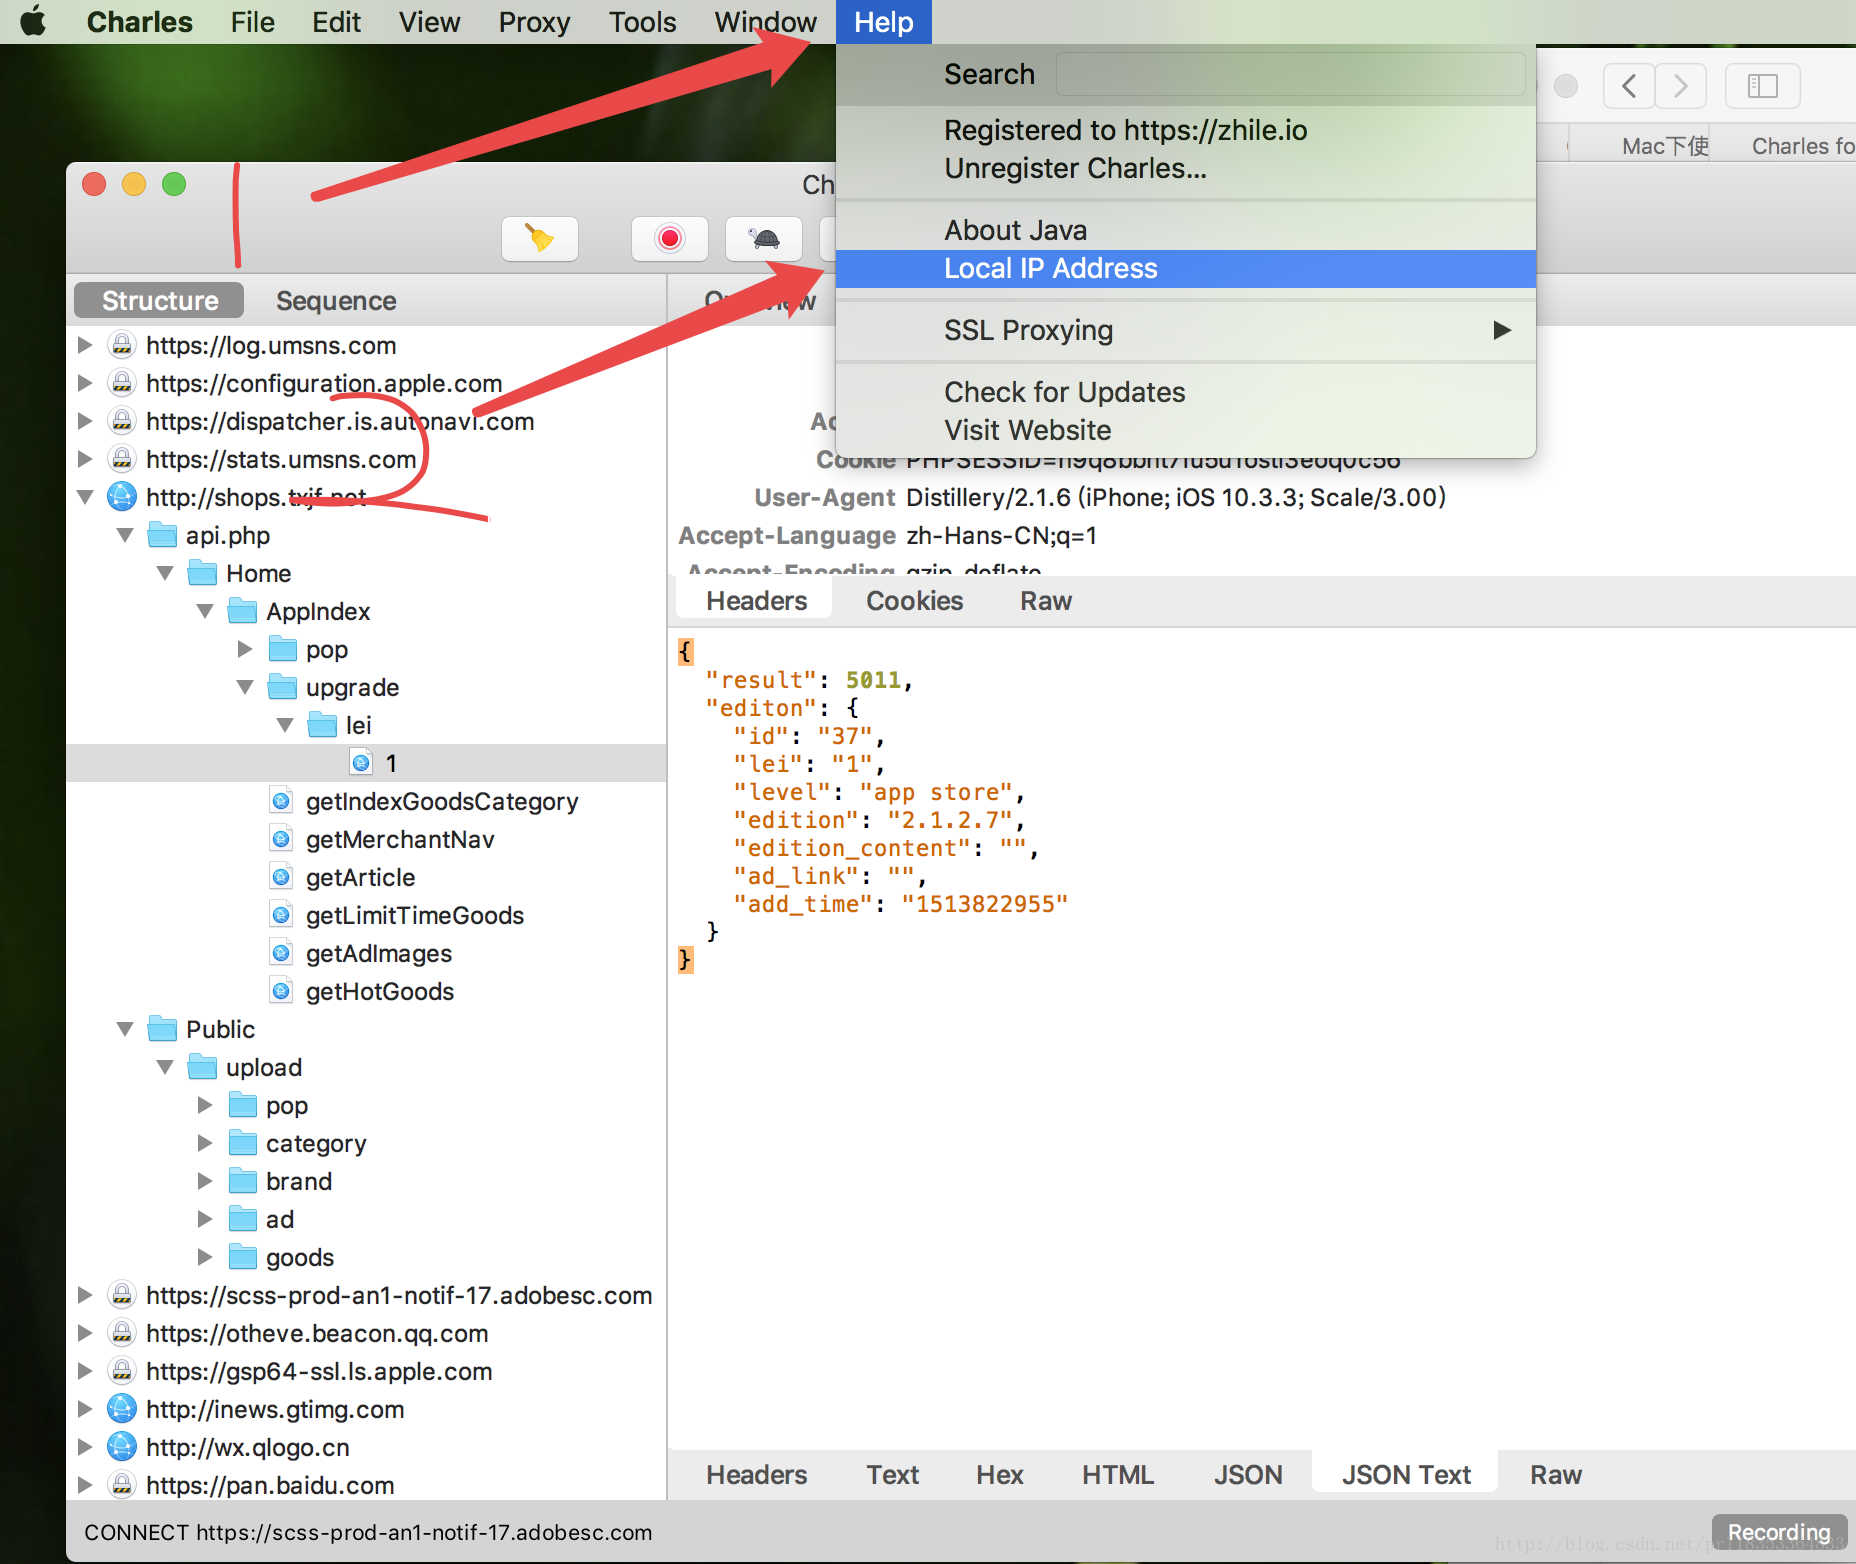Toggle the red record button
This screenshot has width=1856, height=1564.
point(670,239)
